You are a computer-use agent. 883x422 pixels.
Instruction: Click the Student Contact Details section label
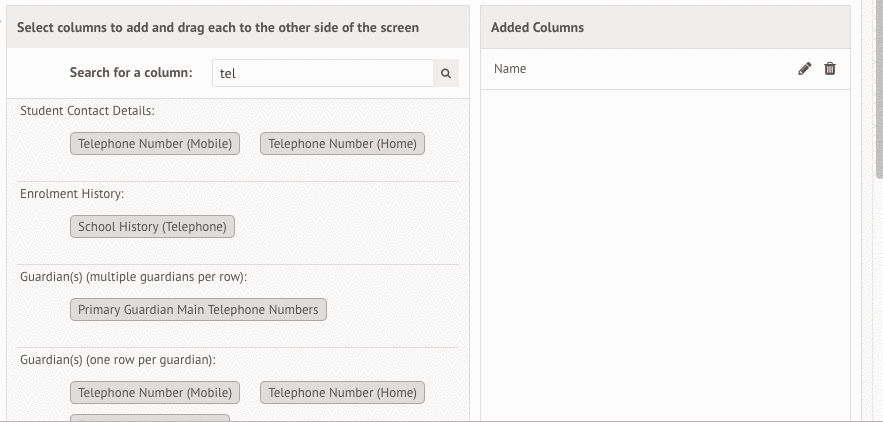click(x=87, y=110)
